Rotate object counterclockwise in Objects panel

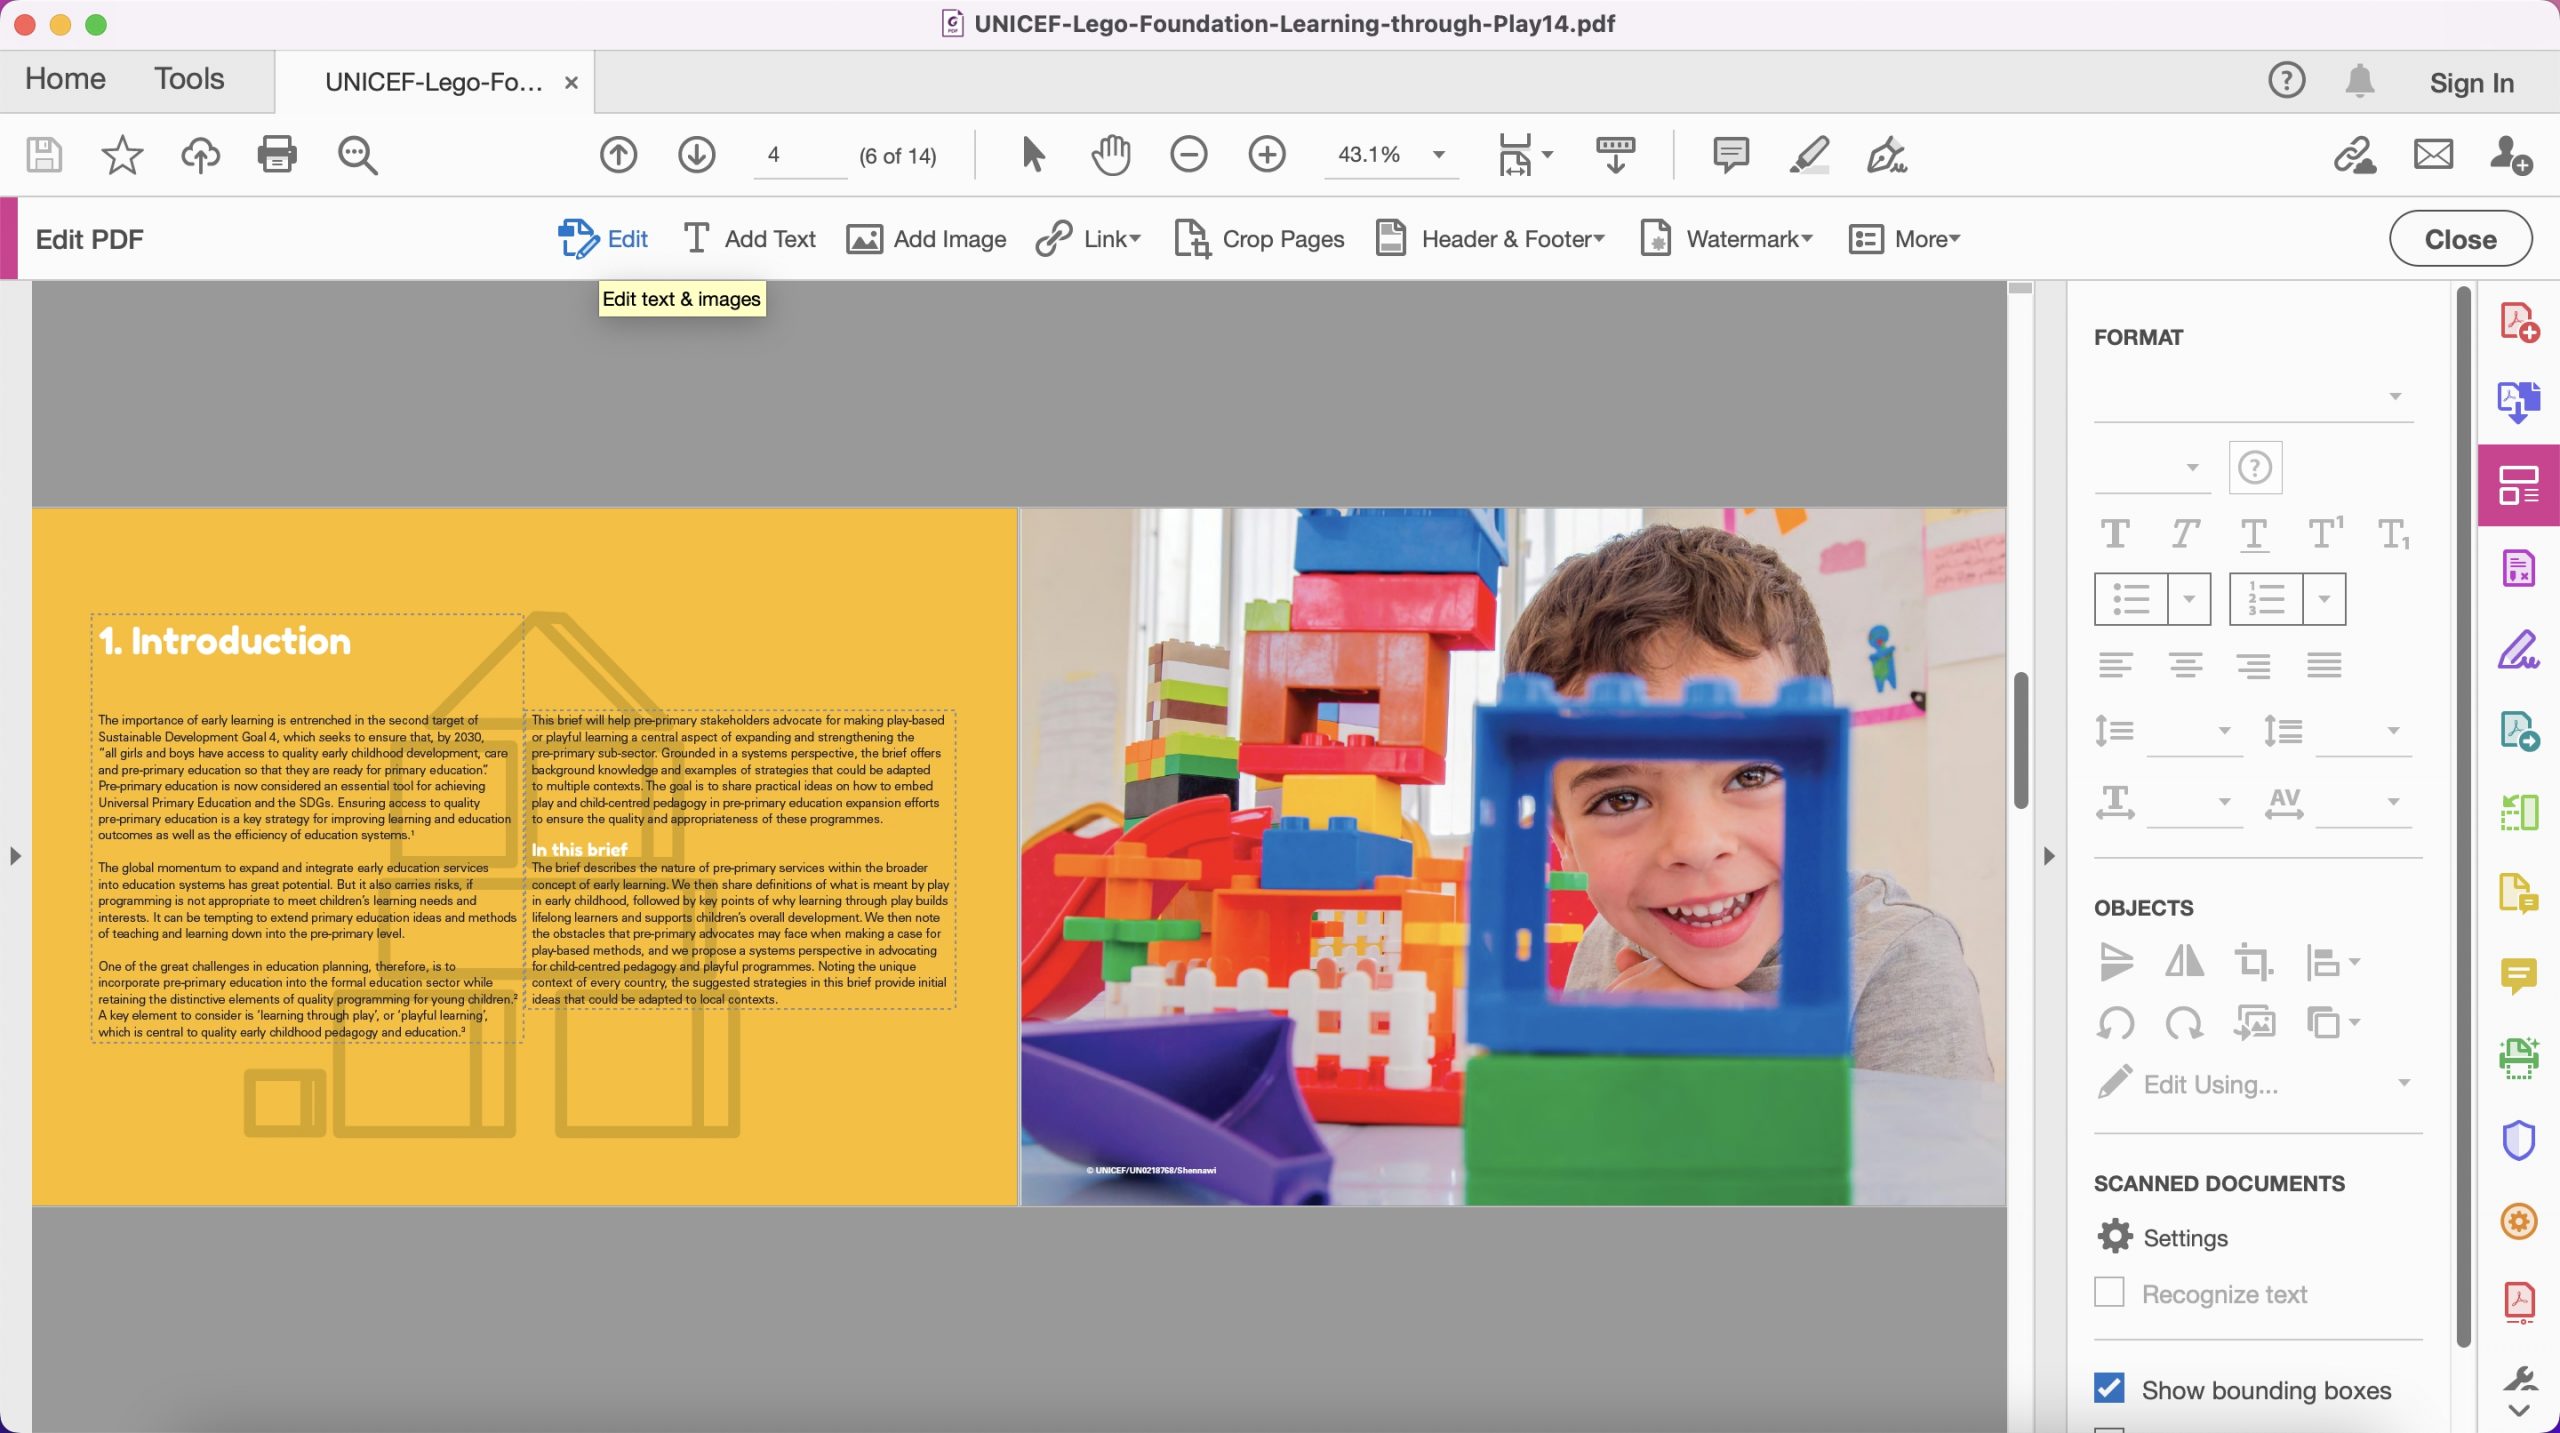tap(2117, 1022)
